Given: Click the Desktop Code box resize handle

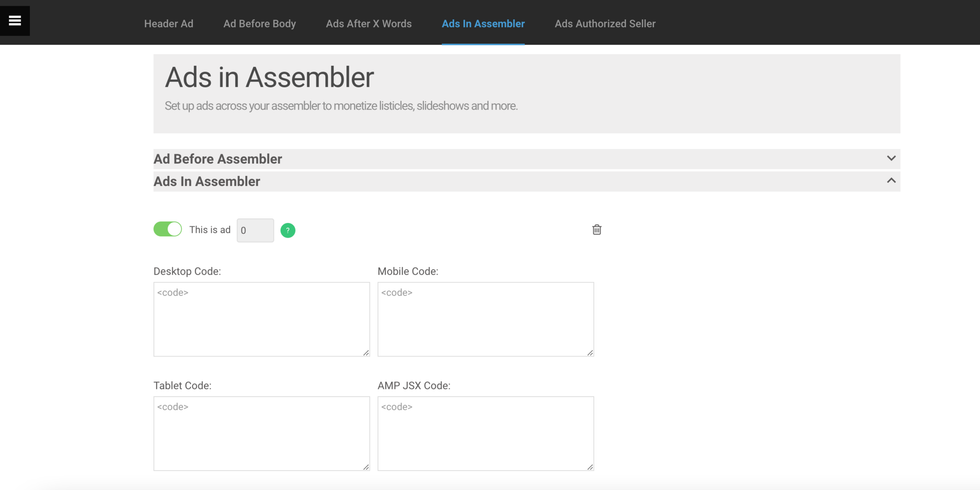Looking at the screenshot, I should [x=366, y=352].
